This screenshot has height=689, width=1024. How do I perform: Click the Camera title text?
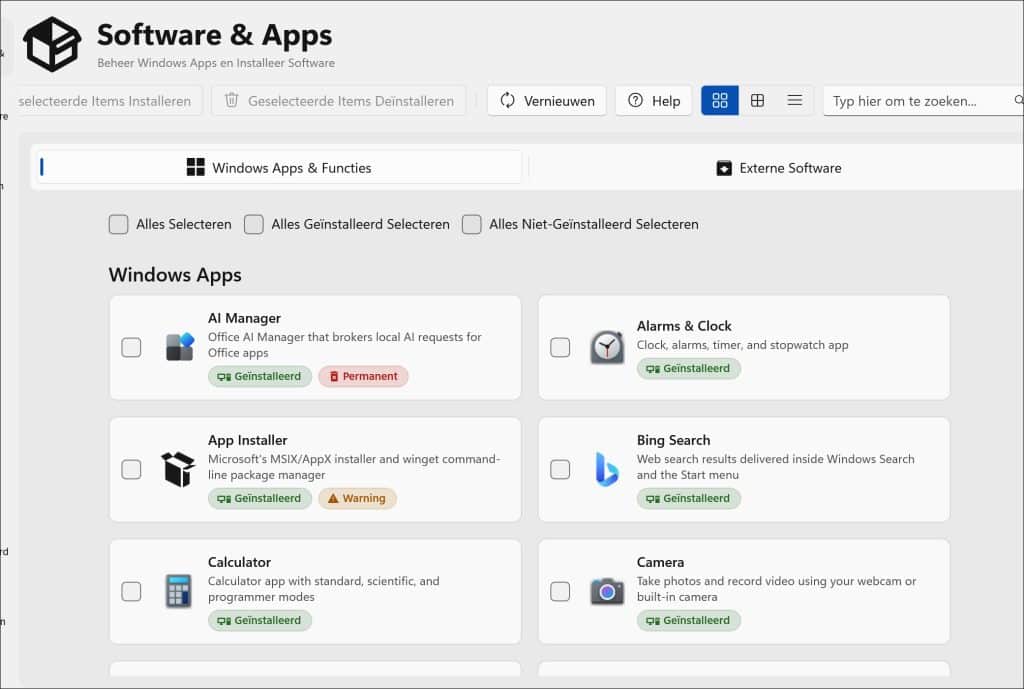tap(660, 562)
